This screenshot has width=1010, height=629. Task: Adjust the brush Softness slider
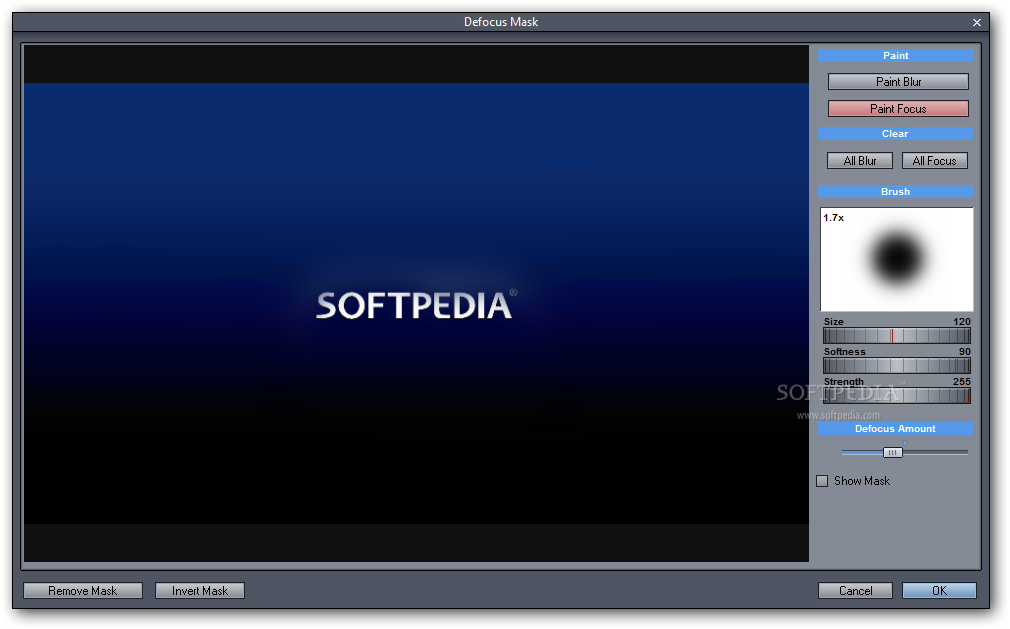897,366
